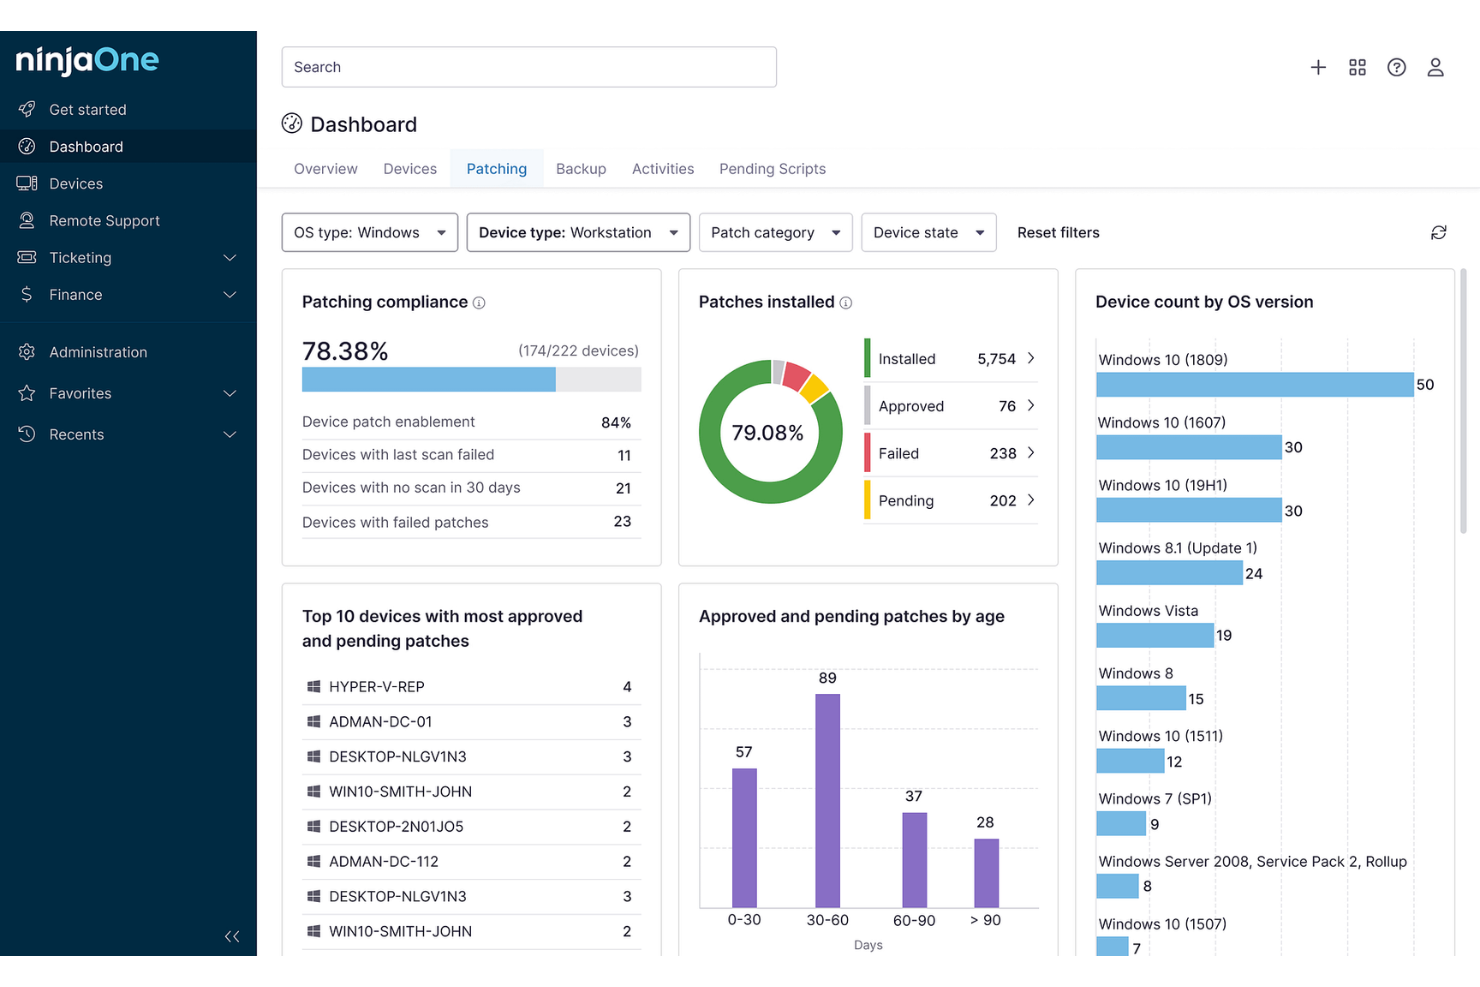Open the Activities tab
The image size is (1480, 987).
662,168
